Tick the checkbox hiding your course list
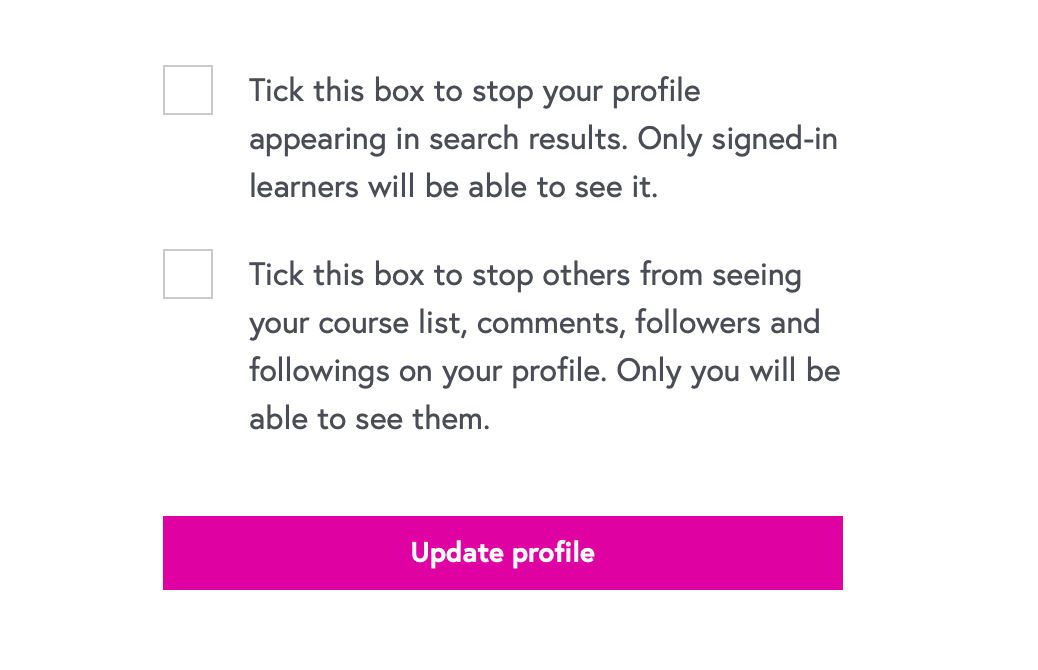 pyautogui.click(x=188, y=274)
